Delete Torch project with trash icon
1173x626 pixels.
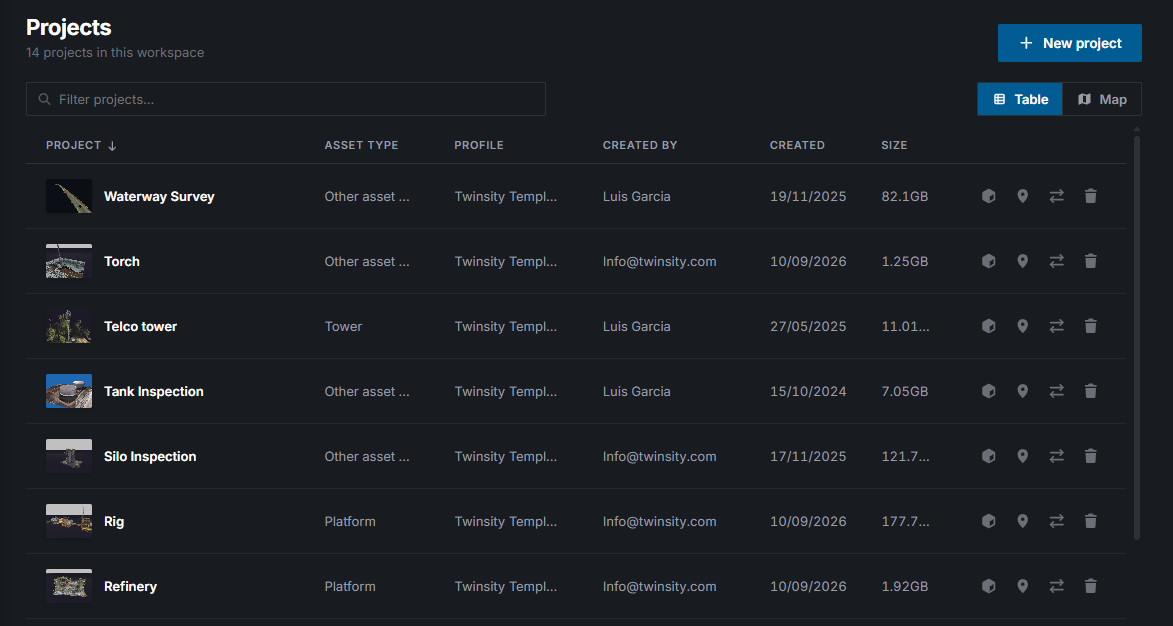click(x=1091, y=261)
